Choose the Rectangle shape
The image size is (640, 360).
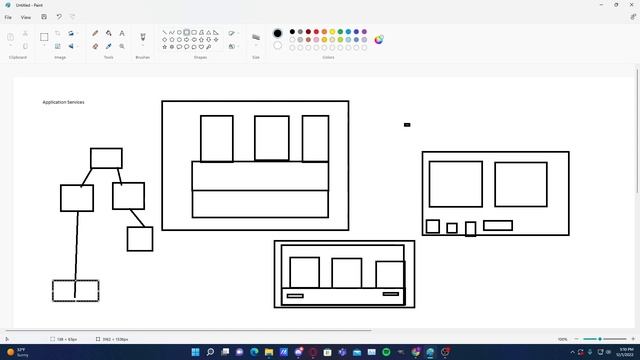(x=187, y=32)
